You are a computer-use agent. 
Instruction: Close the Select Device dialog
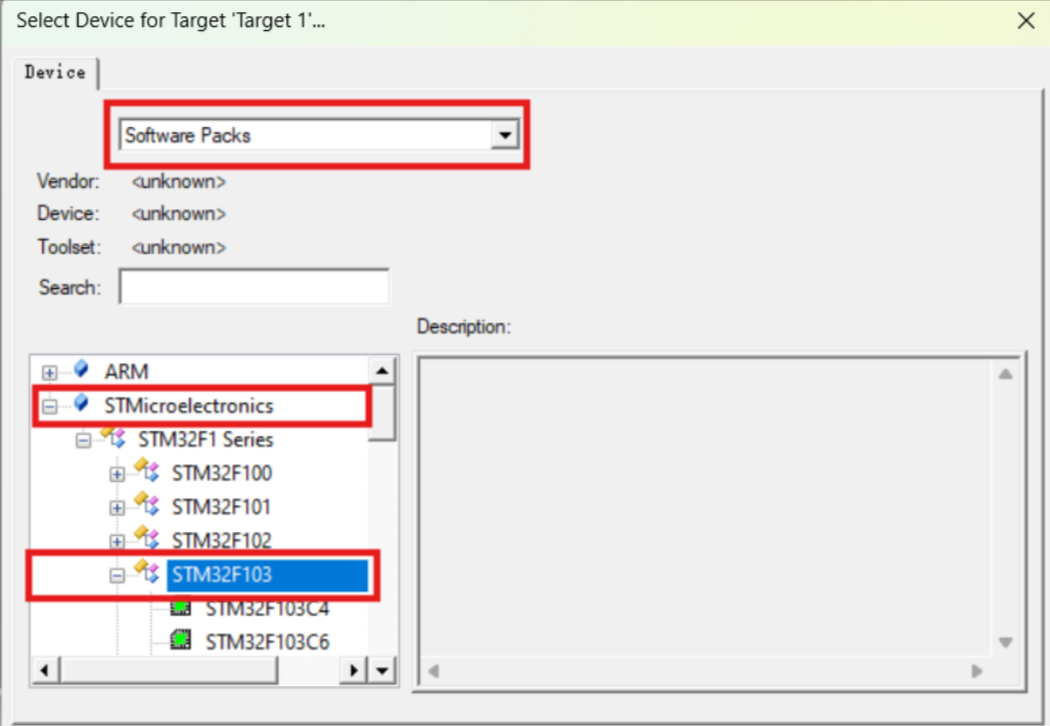[x=1026, y=21]
